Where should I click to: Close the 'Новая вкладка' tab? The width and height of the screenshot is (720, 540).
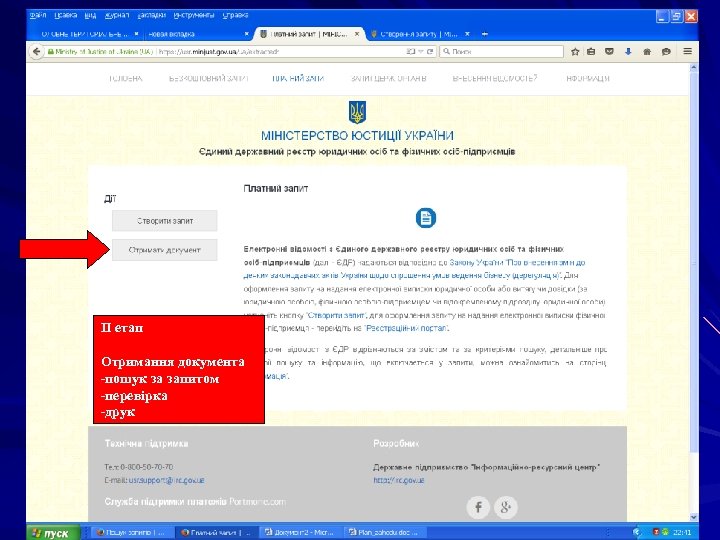(247, 34)
